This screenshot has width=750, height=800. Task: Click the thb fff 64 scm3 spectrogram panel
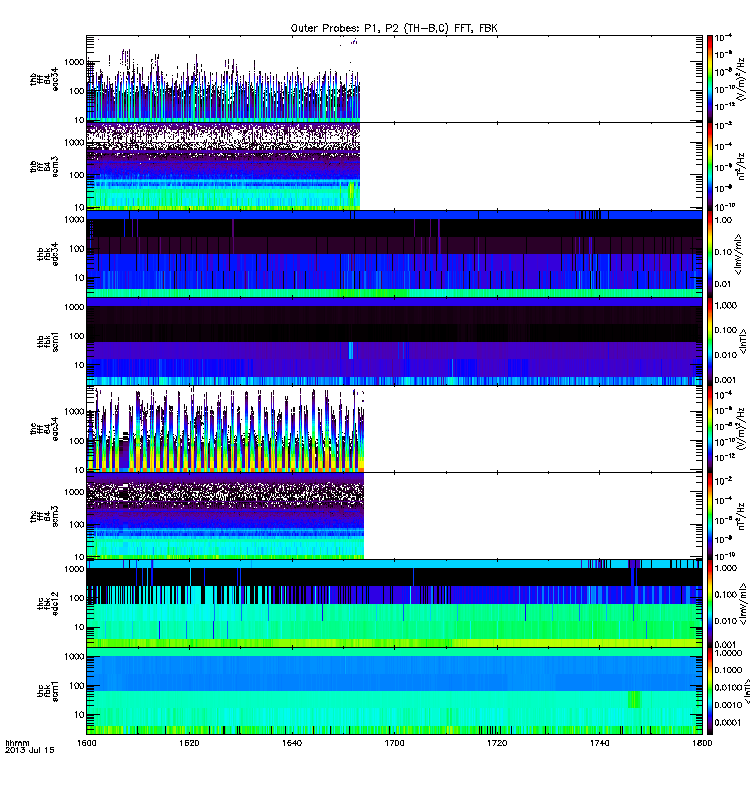[x=394, y=166]
